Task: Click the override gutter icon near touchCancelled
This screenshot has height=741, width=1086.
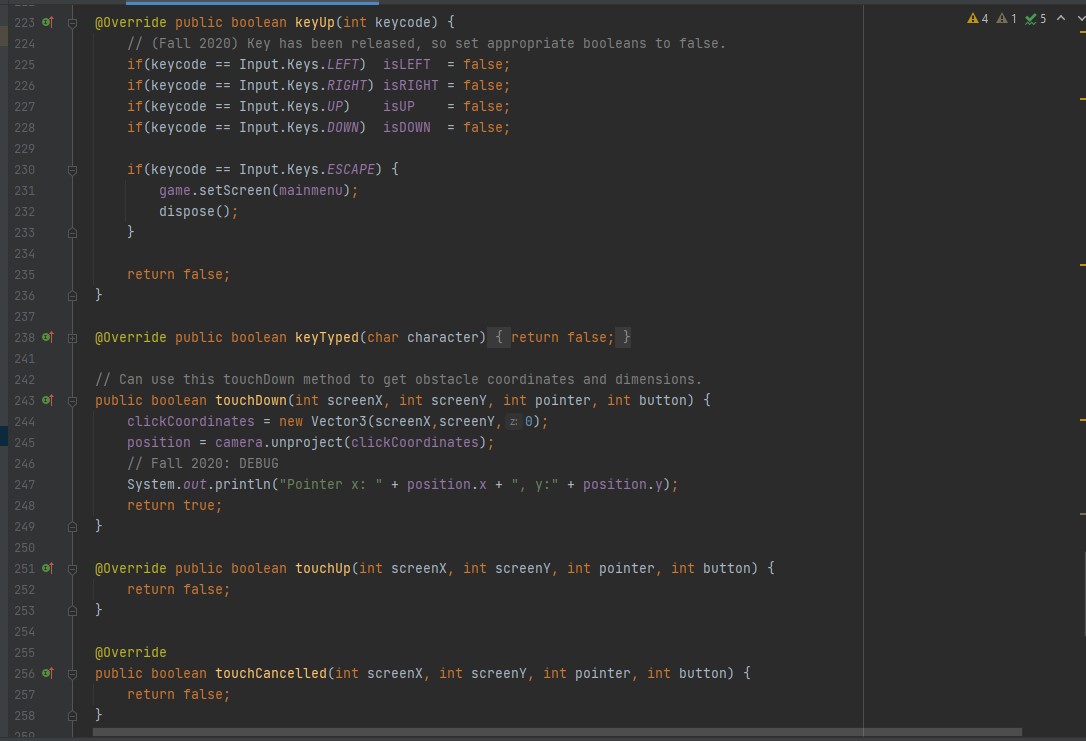Action: click(x=47, y=673)
